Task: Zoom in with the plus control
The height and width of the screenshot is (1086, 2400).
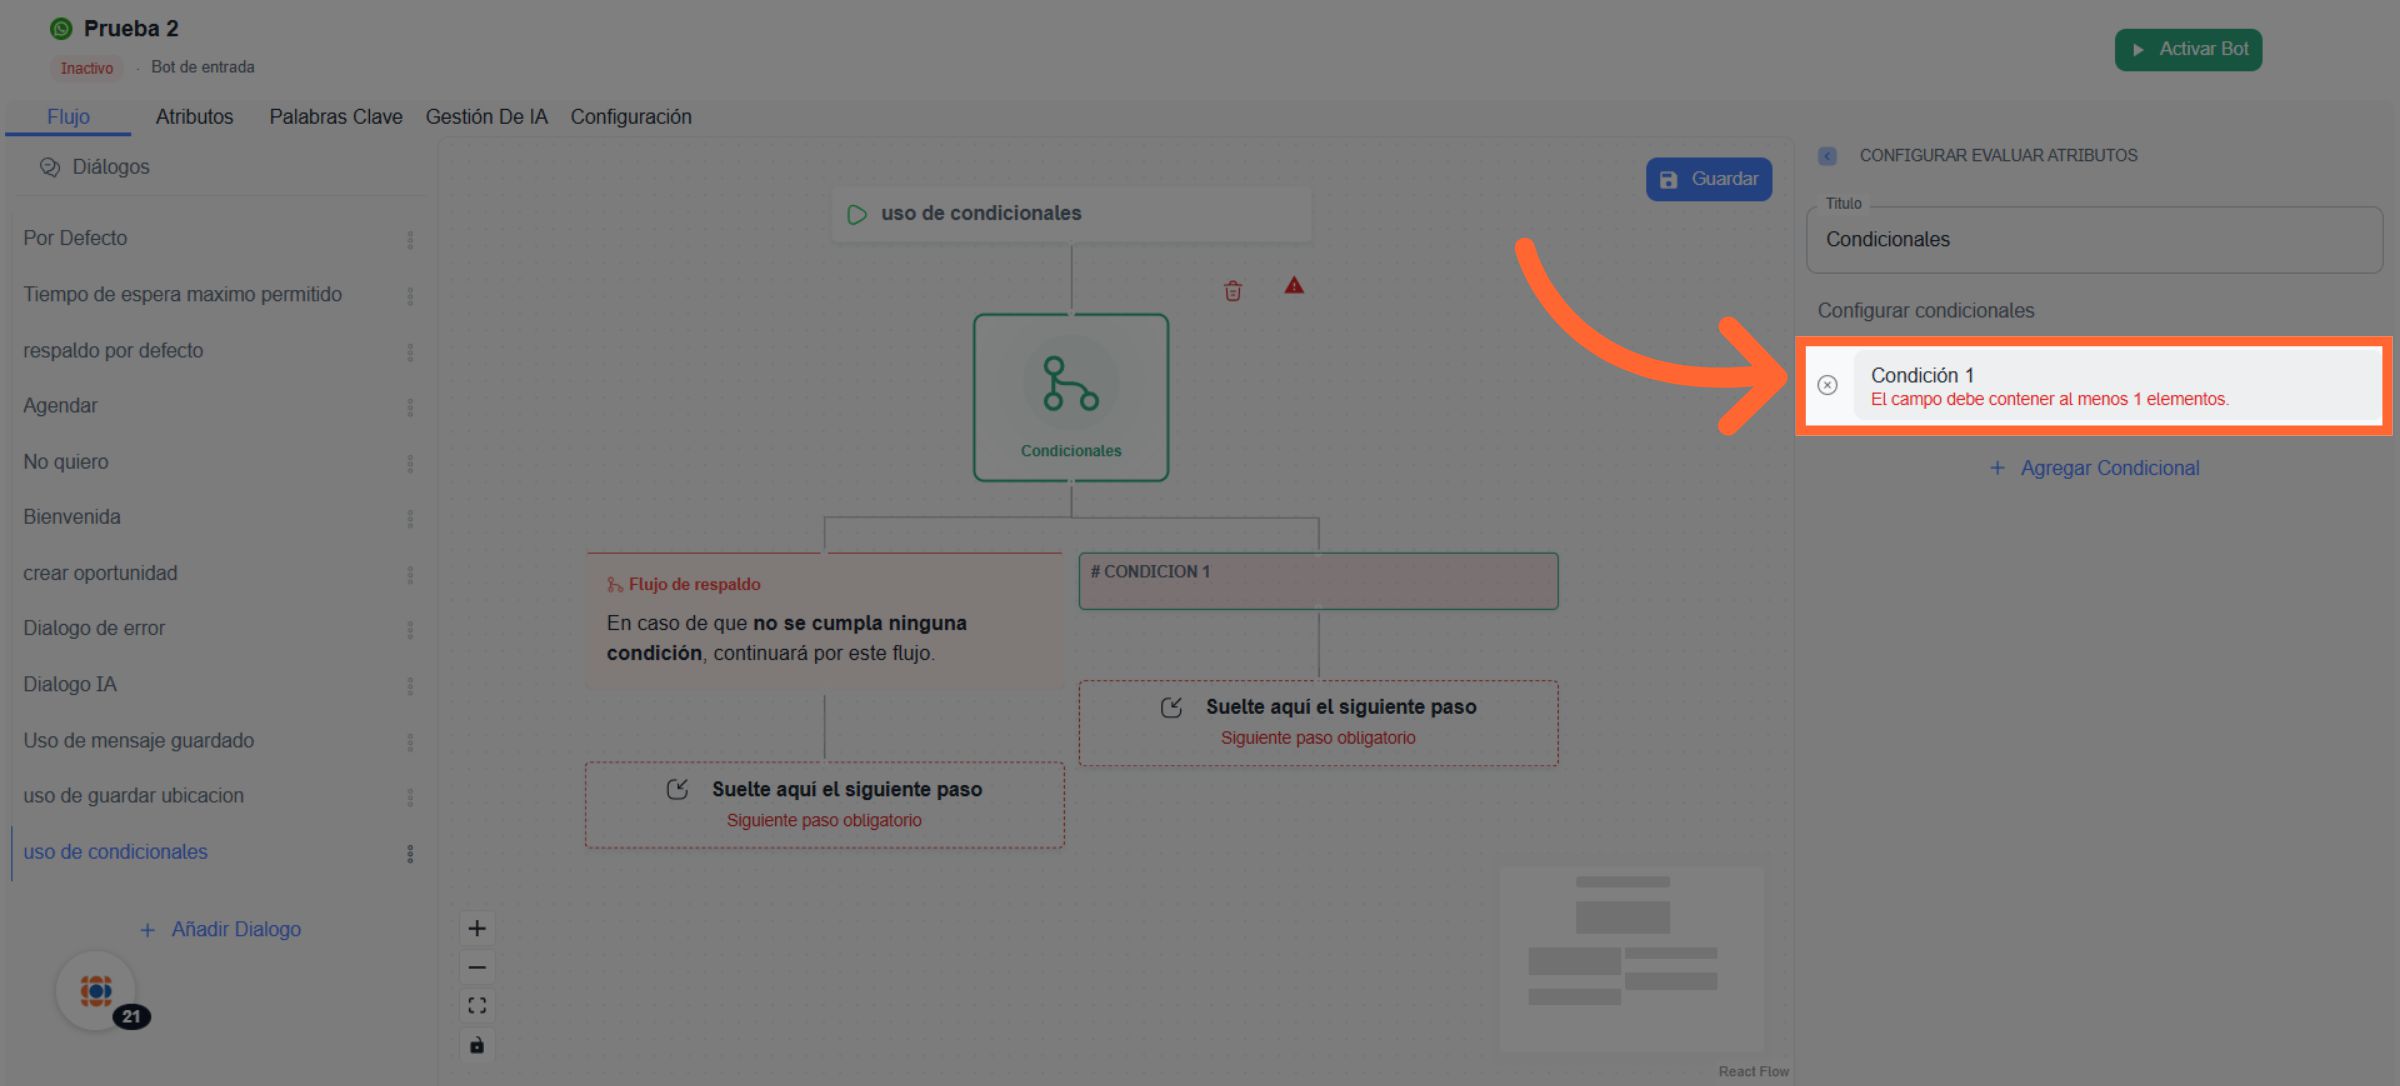Action: (x=477, y=928)
